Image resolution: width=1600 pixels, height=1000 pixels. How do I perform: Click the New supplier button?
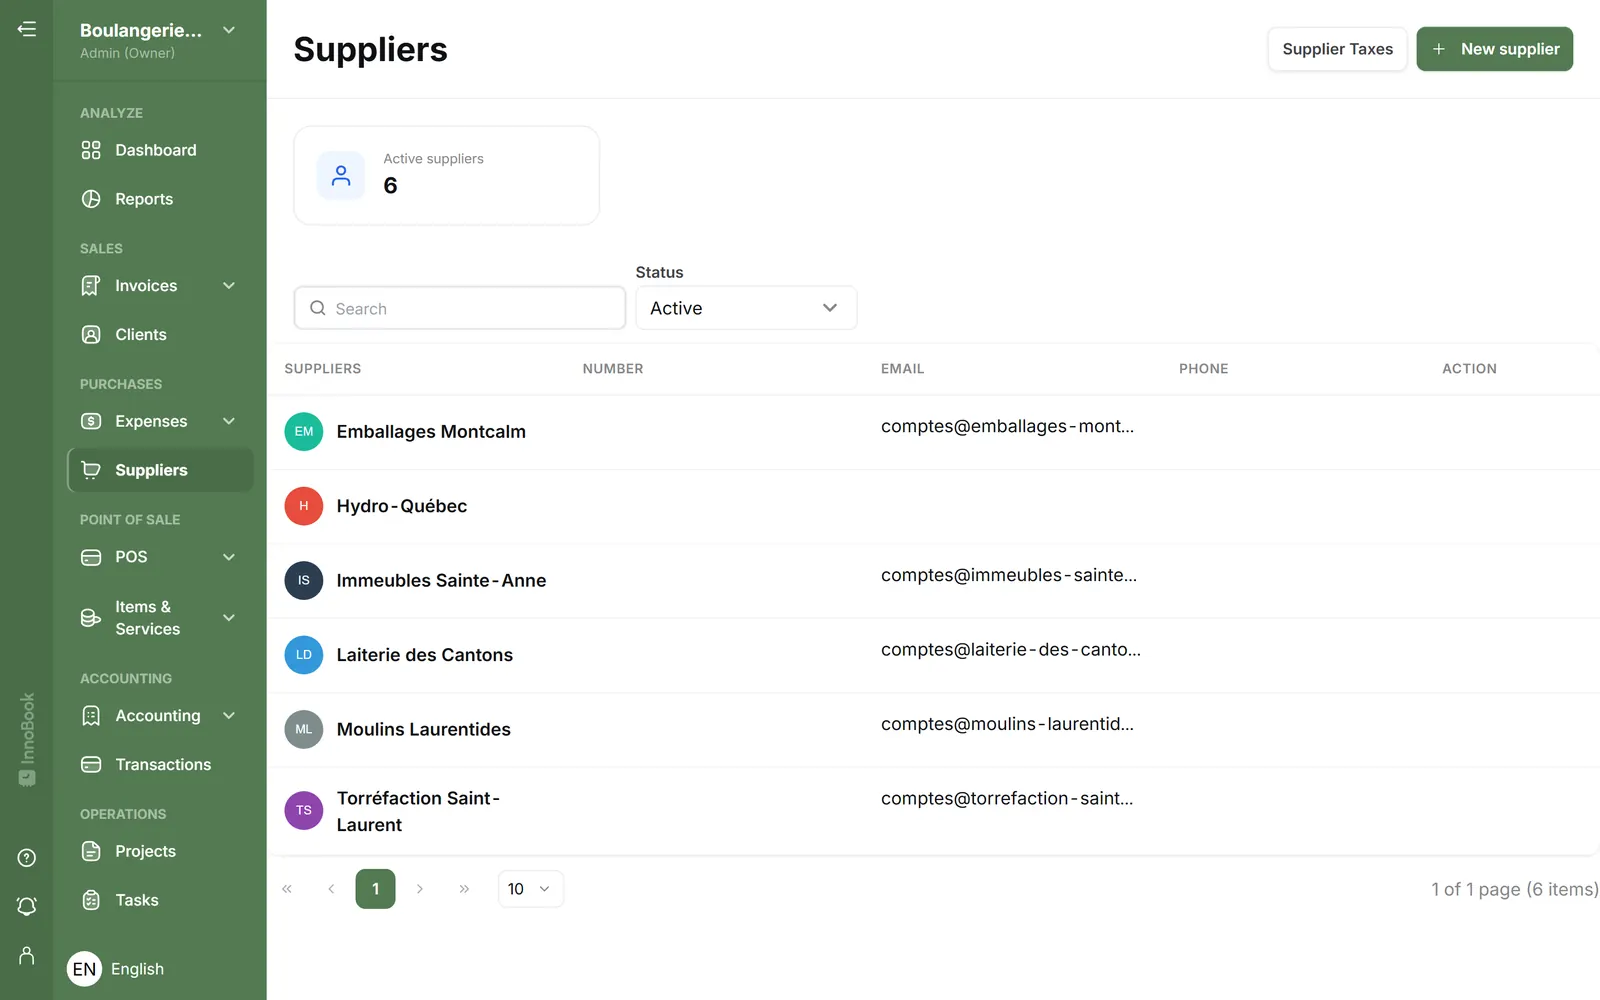click(1495, 49)
